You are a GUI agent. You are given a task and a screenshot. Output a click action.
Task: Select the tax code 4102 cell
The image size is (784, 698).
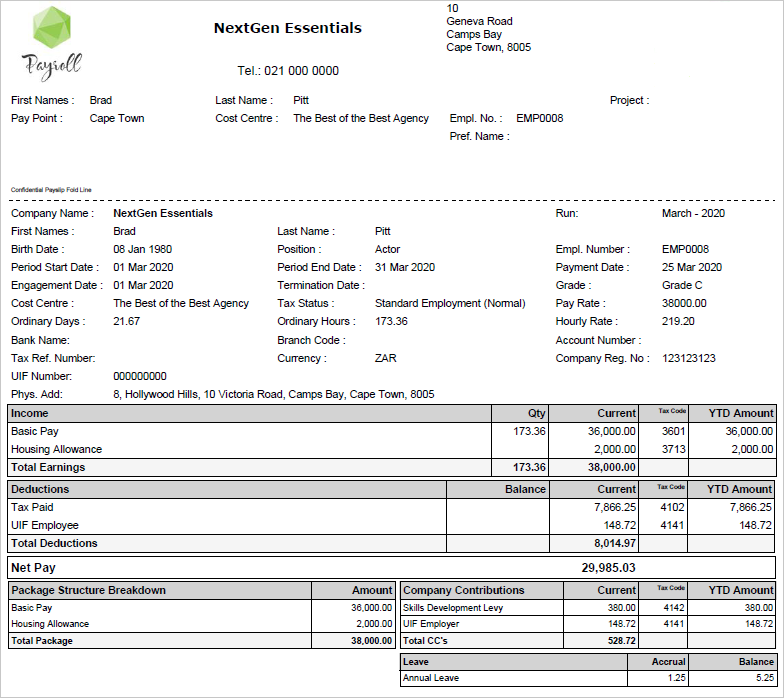(x=672, y=507)
